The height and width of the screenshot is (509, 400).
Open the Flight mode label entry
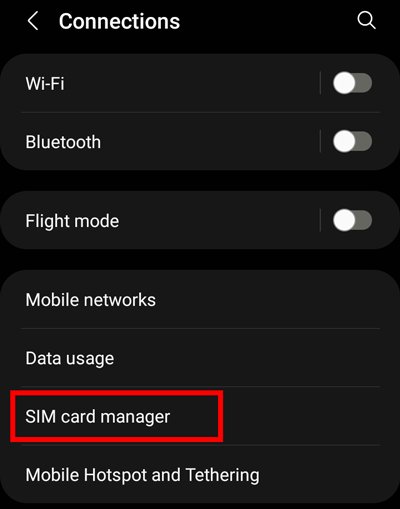pyautogui.click(x=72, y=221)
